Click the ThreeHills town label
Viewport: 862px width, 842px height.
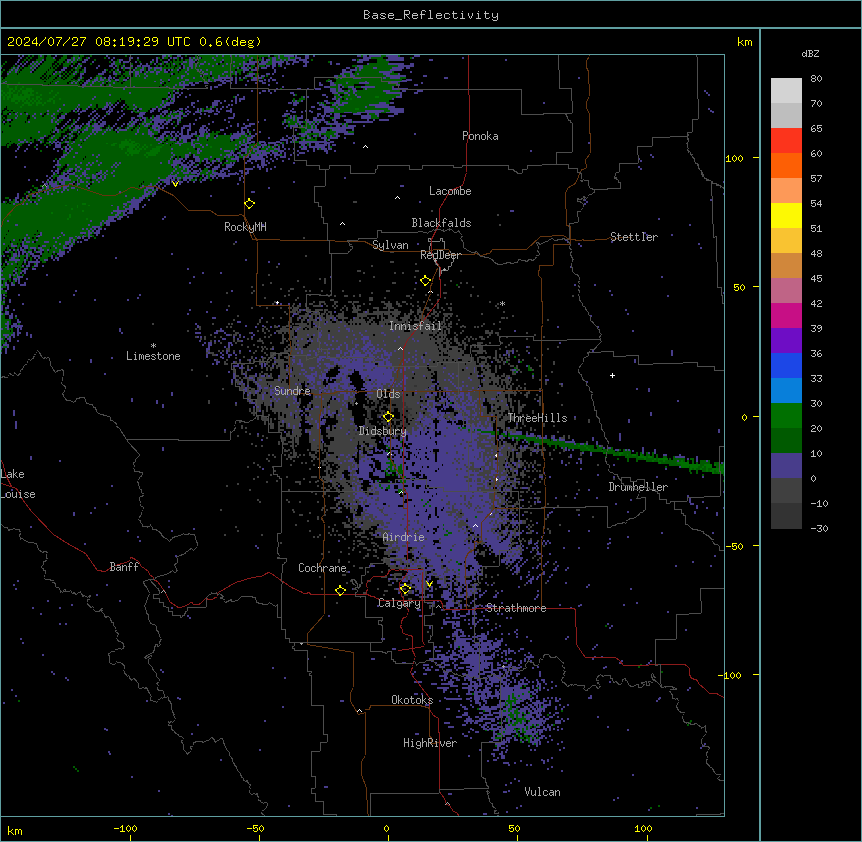537,418
